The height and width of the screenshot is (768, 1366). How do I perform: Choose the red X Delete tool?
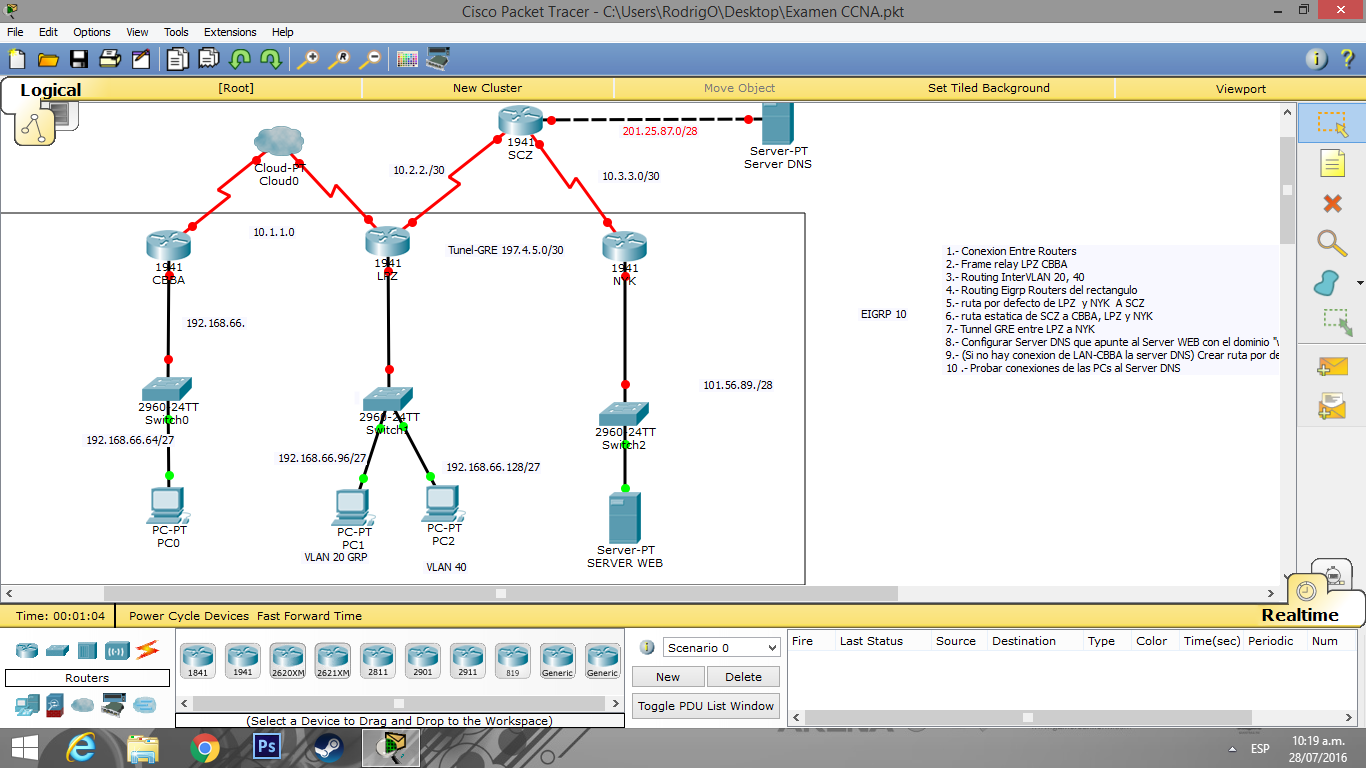[1331, 203]
